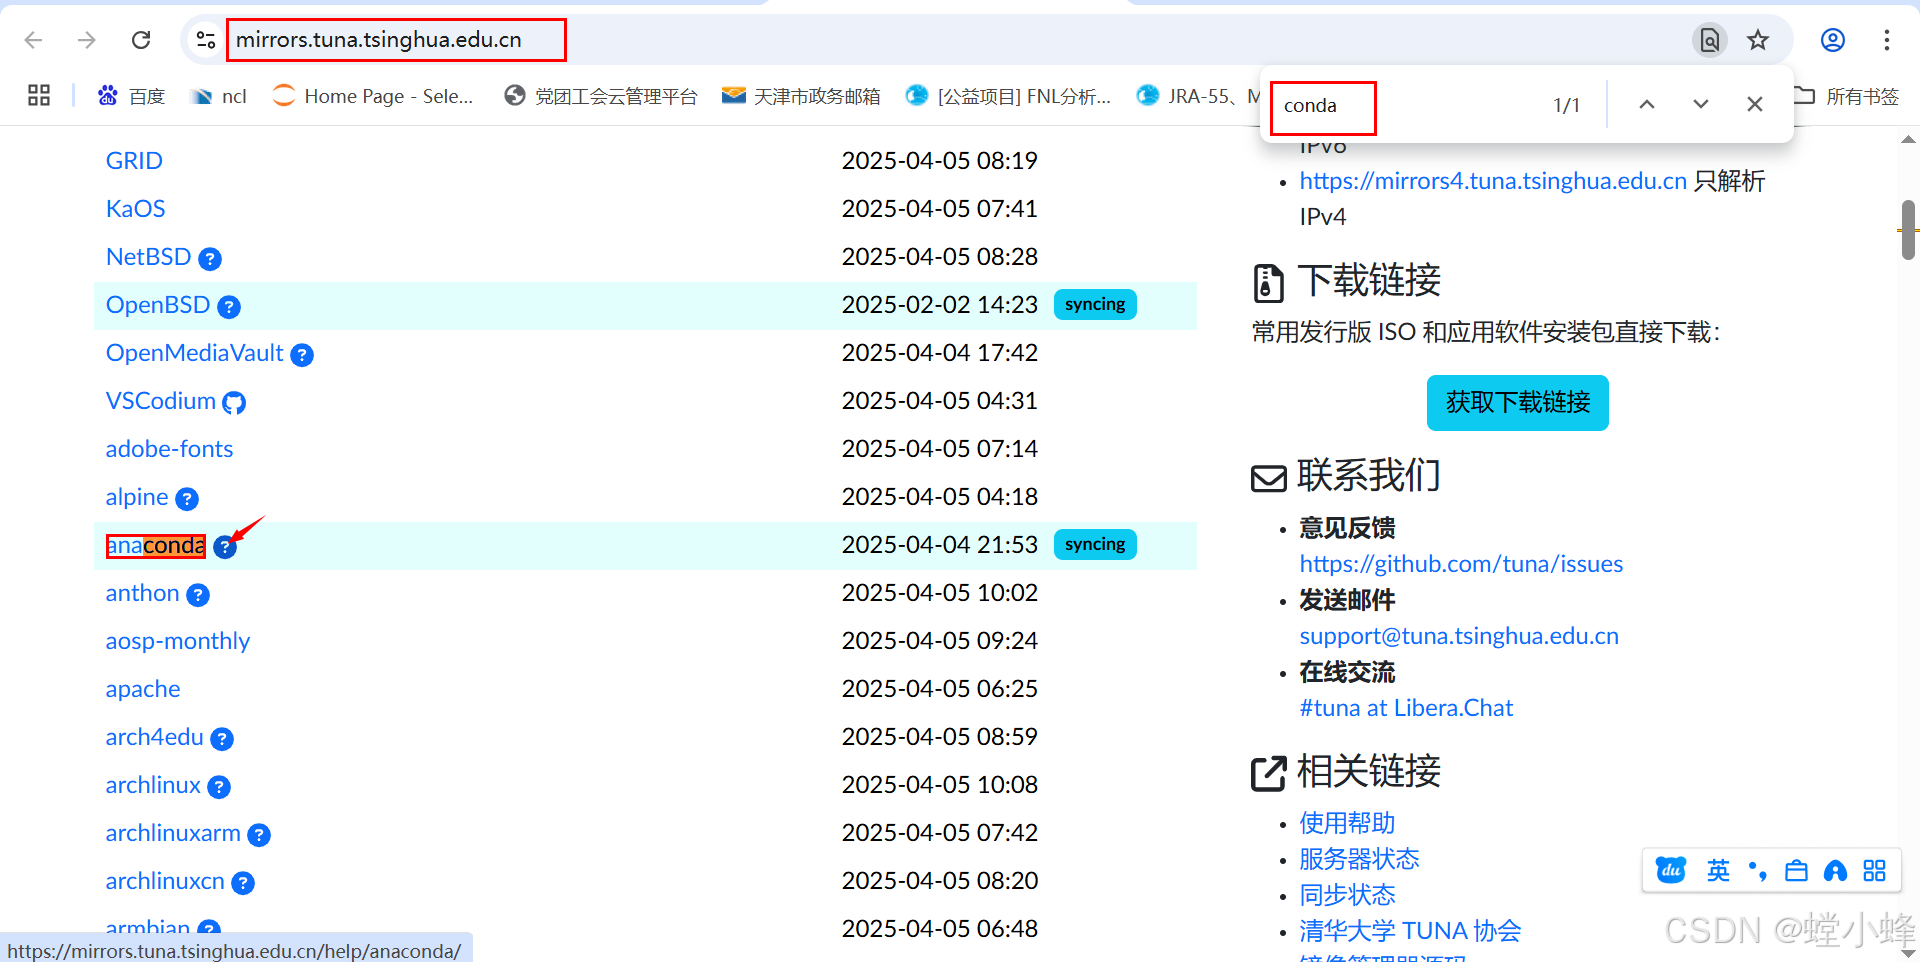This screenshot has height=962, width=1920.
Task: Open the NetBSD mirror link
Action: click(148, 257)
